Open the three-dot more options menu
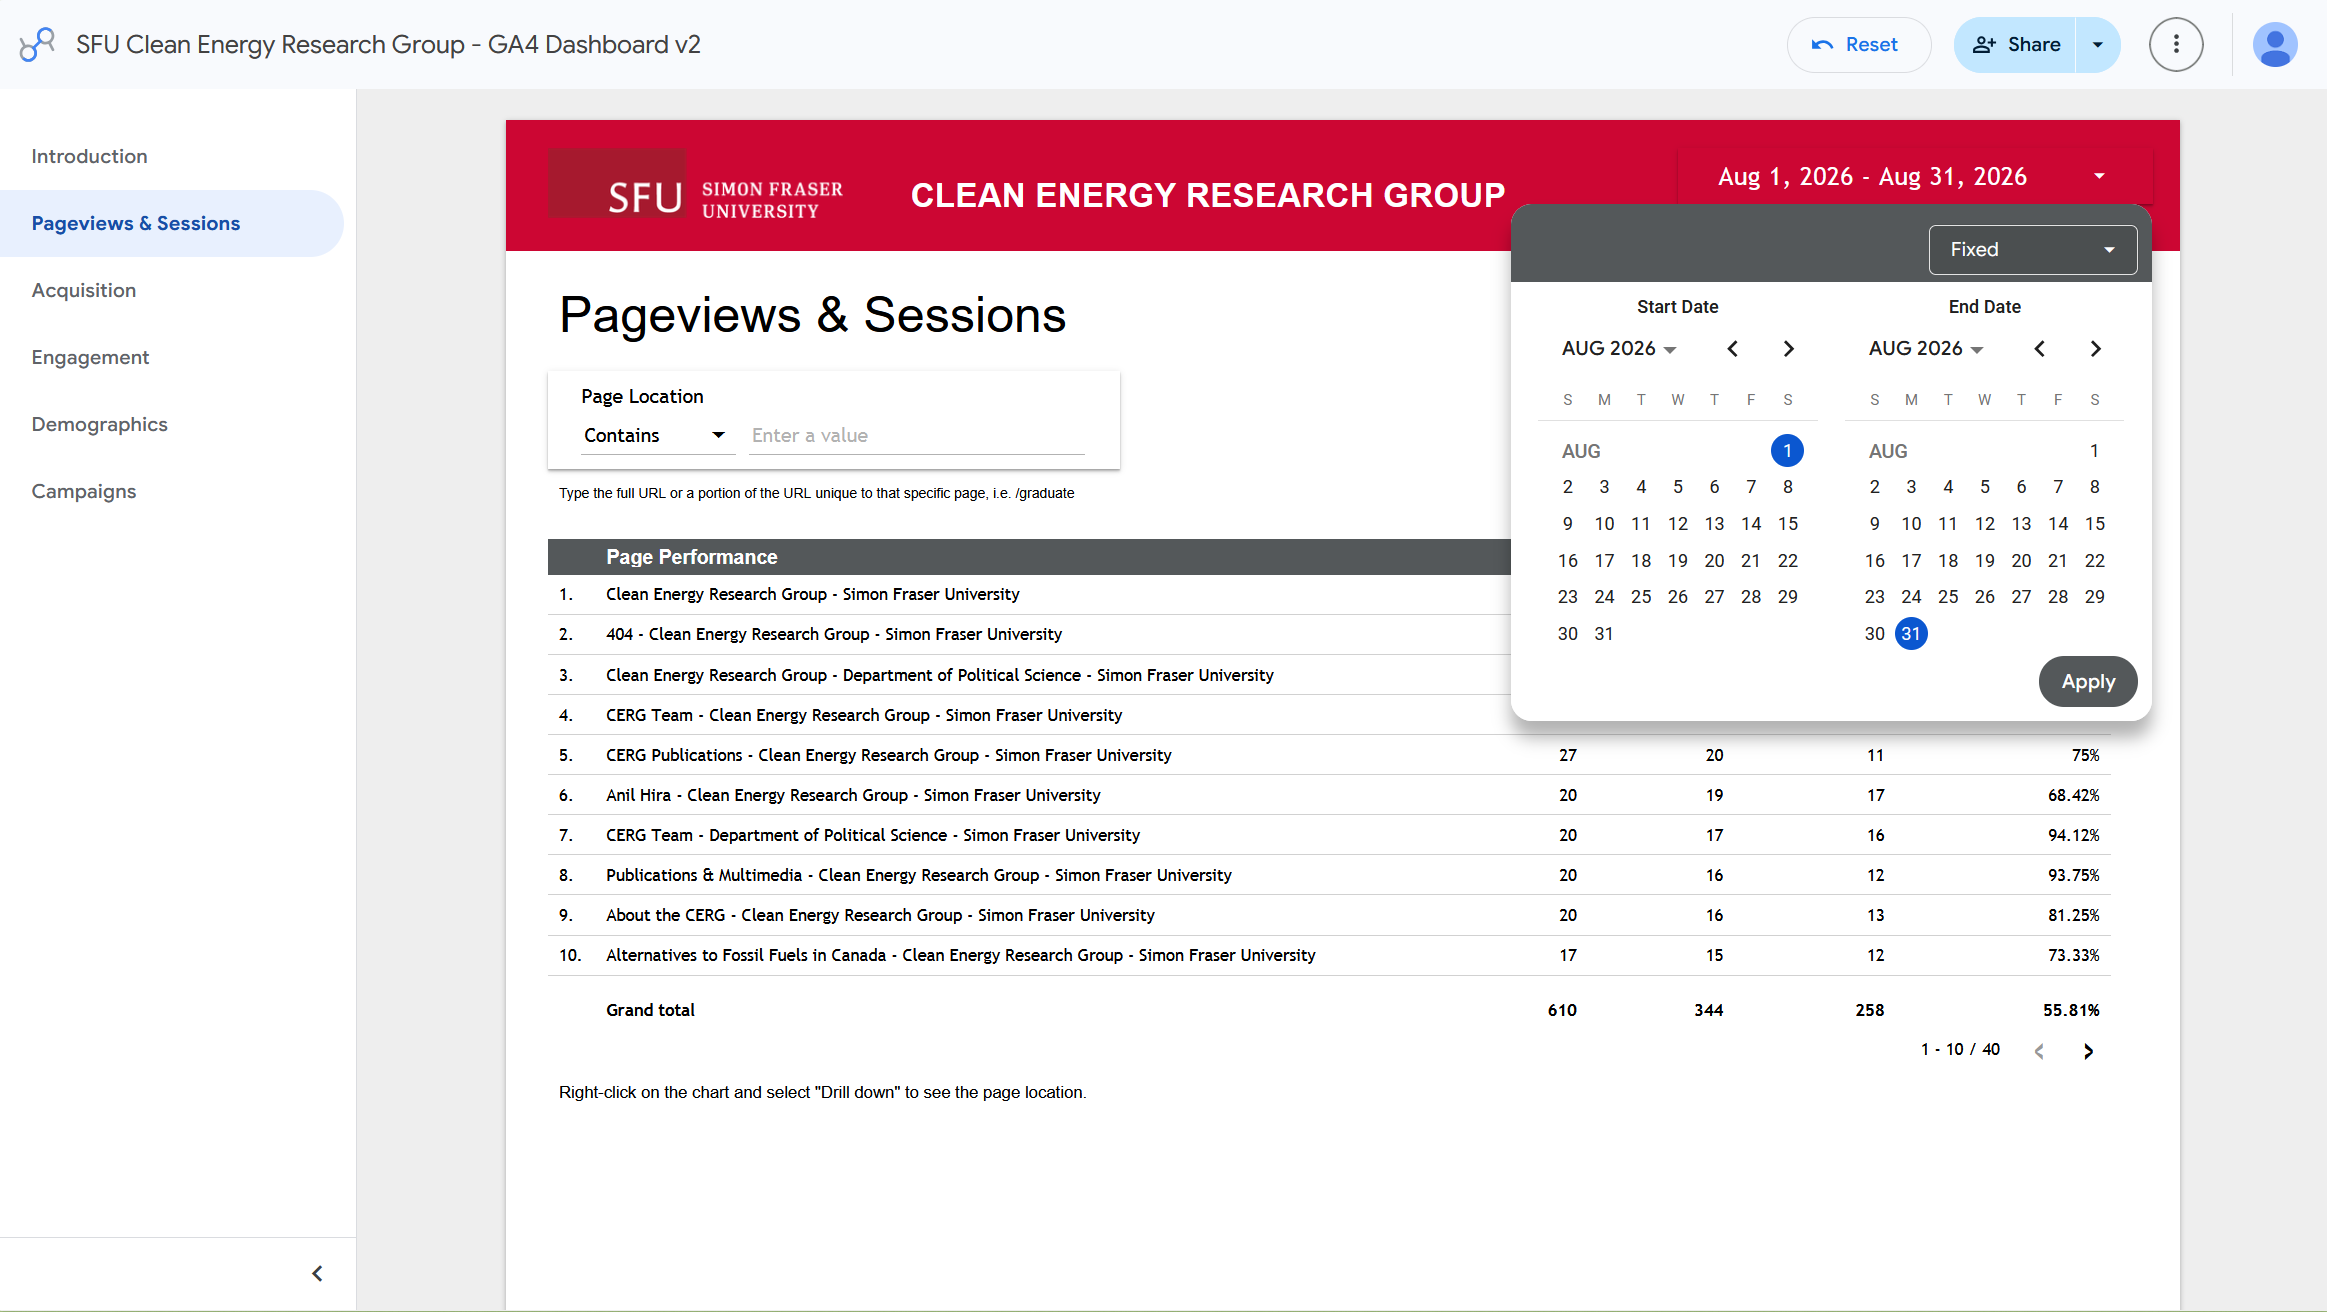2327x1312 pixels. click(x=2176, y=45)
